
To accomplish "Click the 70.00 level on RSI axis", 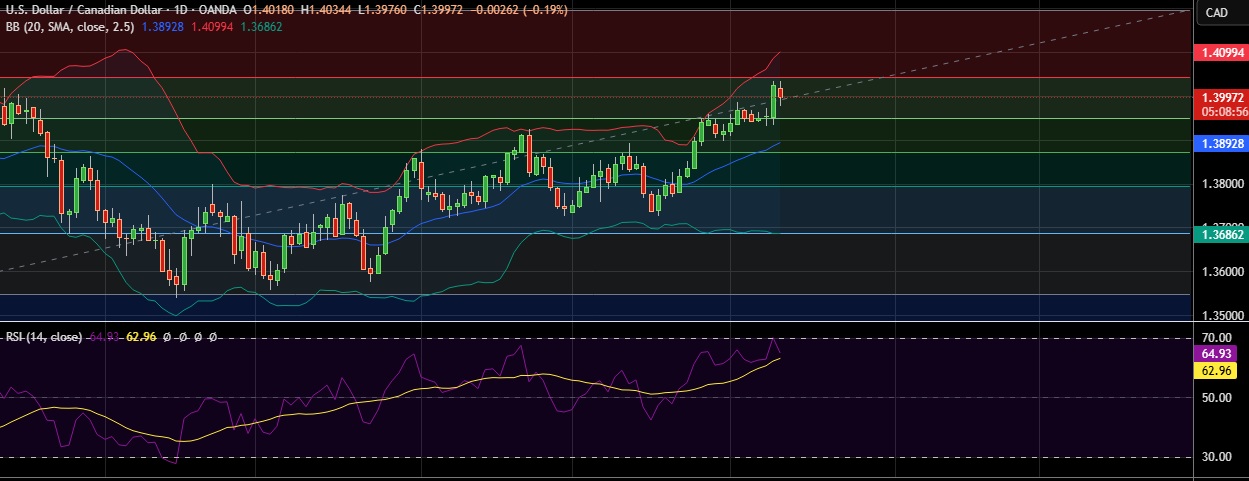I will pos(1216,338).
